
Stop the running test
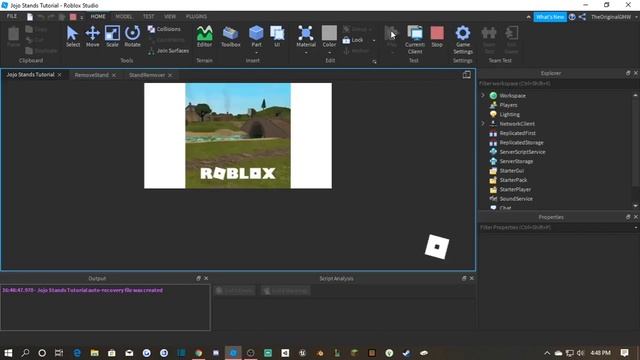437,36
